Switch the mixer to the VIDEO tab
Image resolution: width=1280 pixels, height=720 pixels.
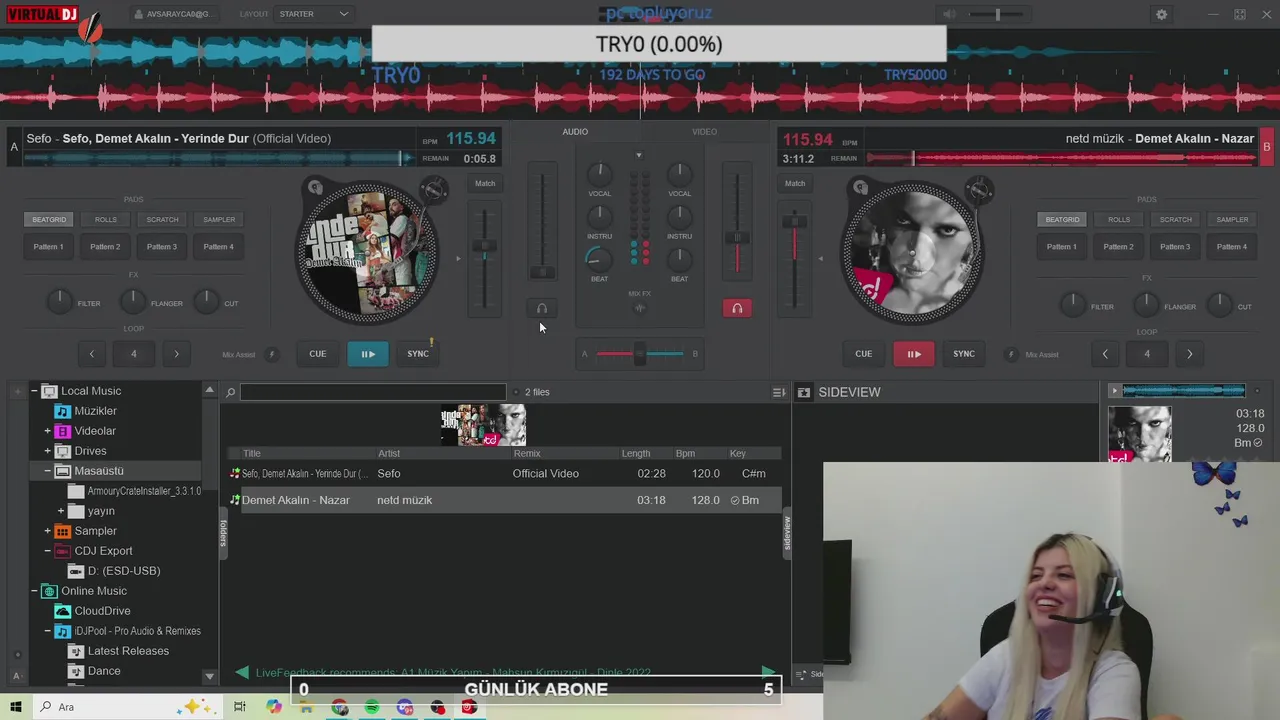[x=704, y=132]
